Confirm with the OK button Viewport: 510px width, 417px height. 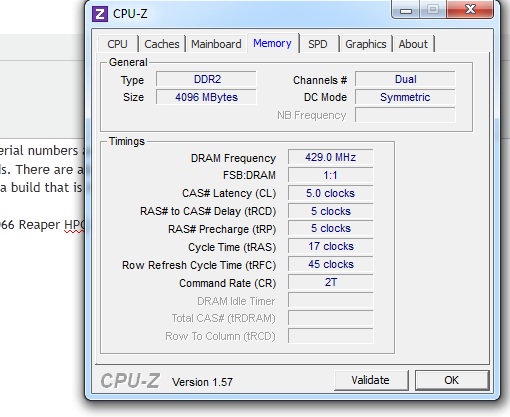(452, 380)
